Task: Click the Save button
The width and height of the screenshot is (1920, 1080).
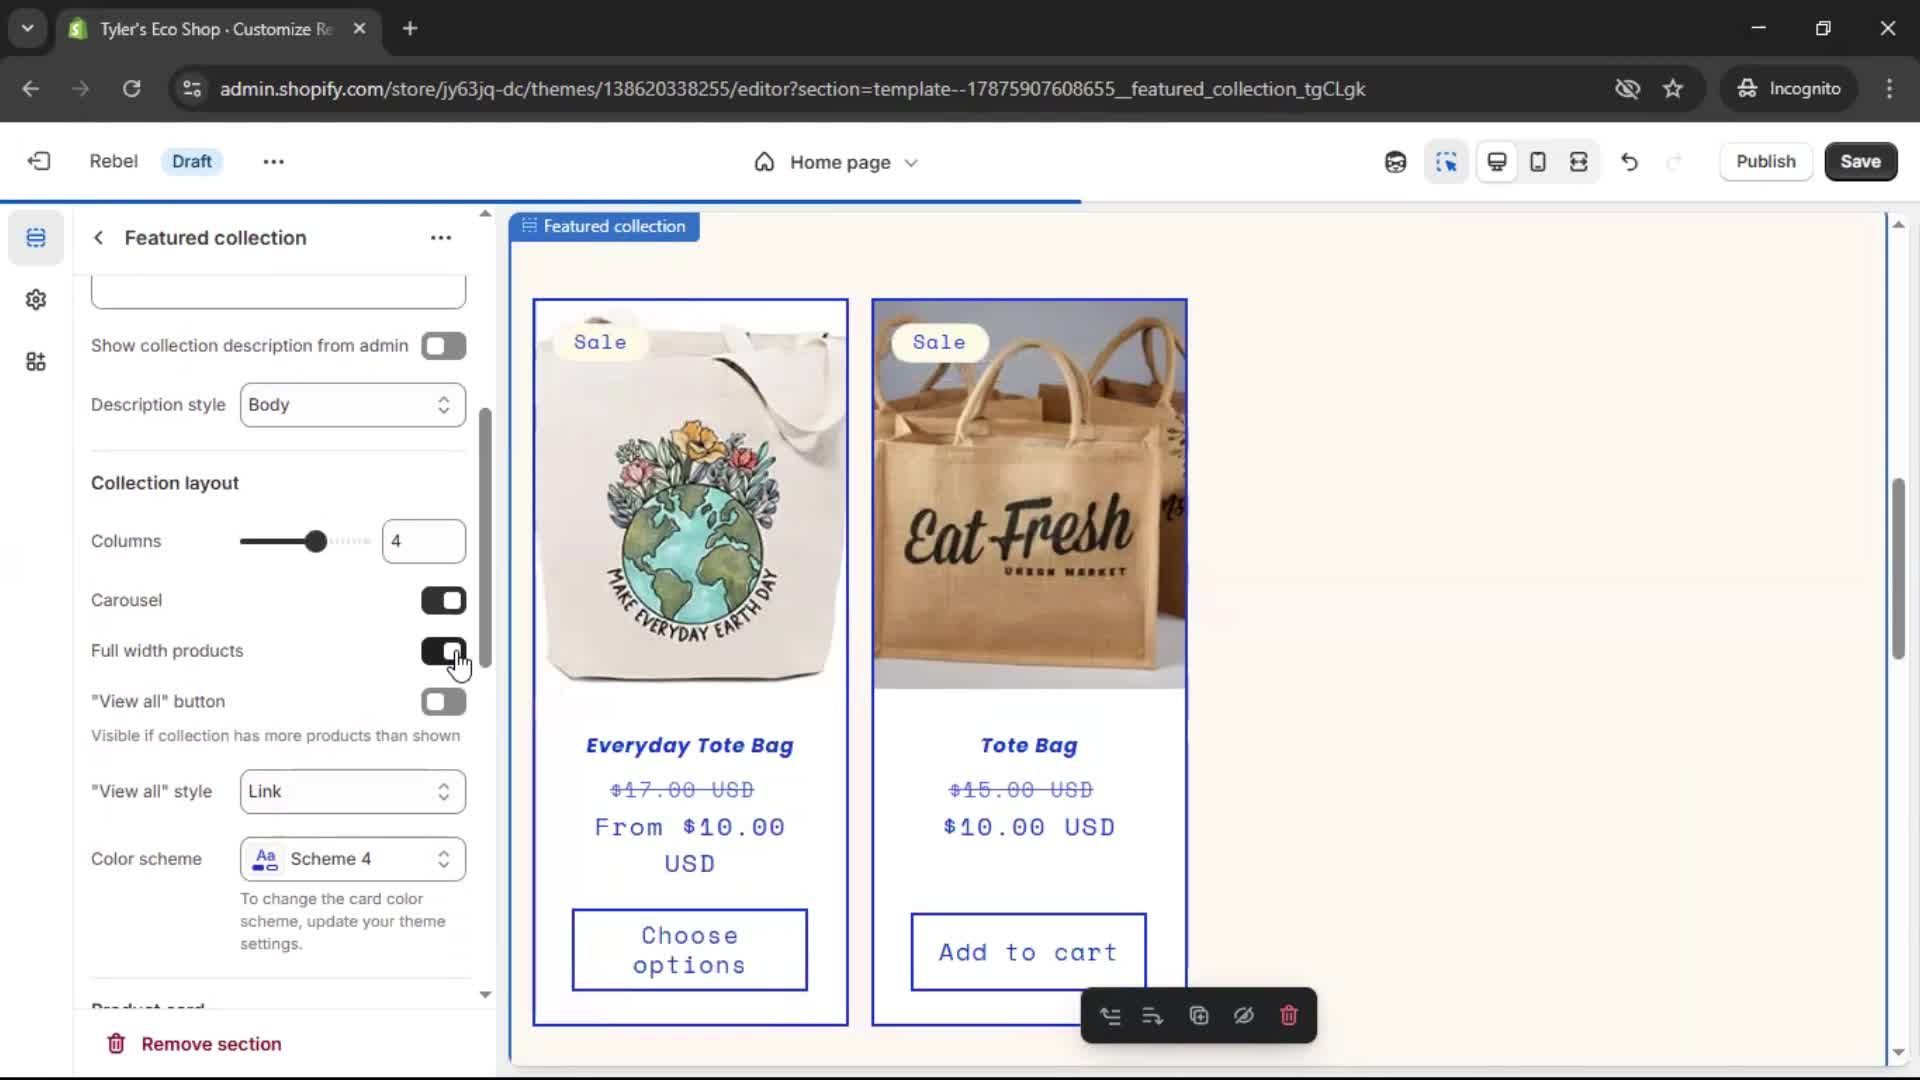Action: point(1860,162)
